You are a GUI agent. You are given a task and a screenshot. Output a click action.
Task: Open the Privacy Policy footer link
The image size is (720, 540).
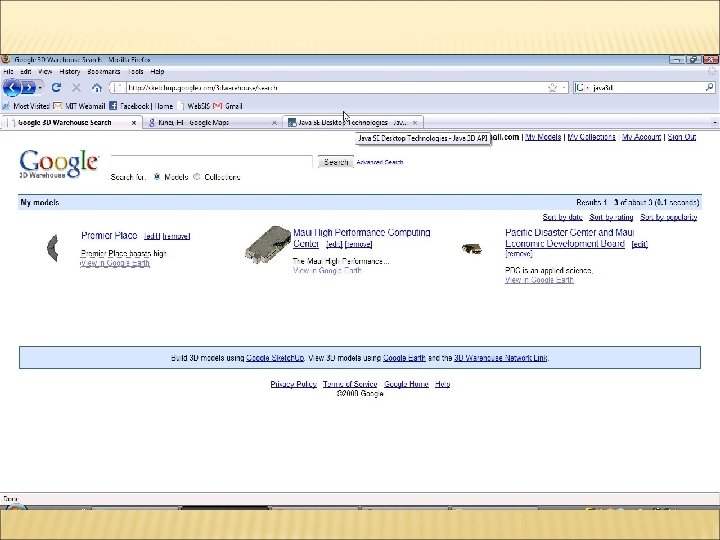[x=293, y=384]
